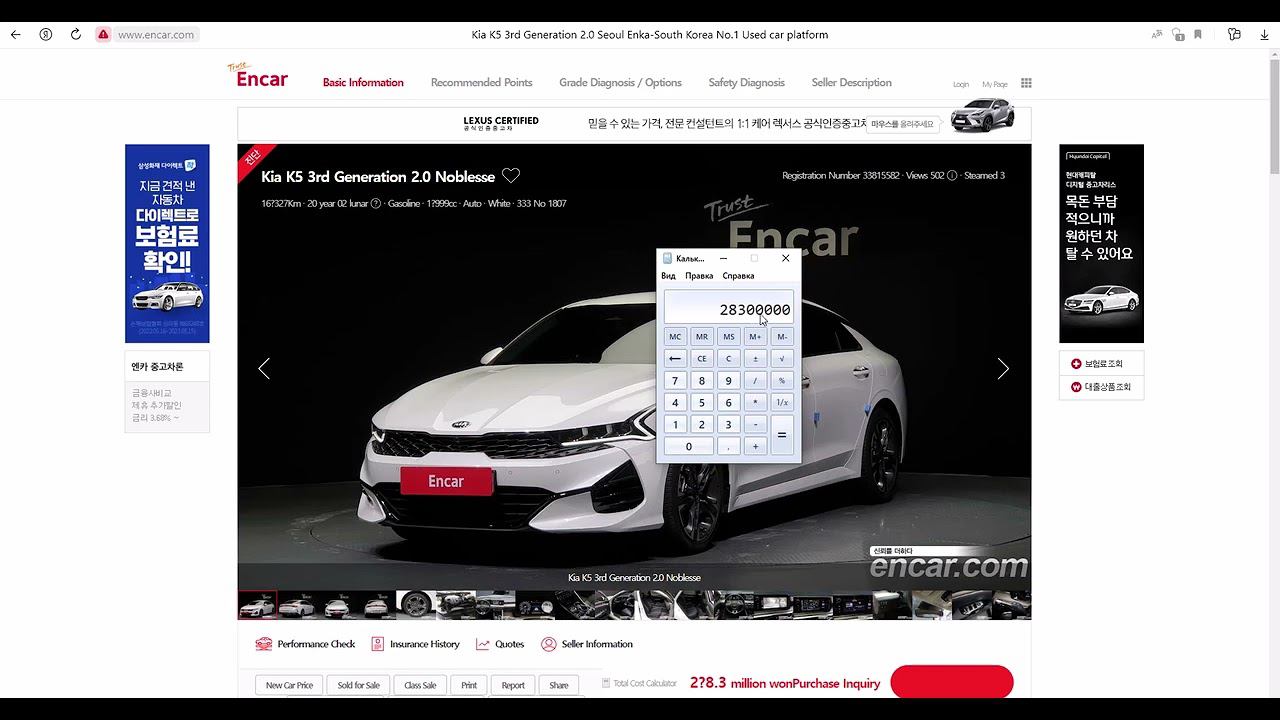The height and width of the screenshot is (720, 1280).
Task: Click 보험료조회 insurance lookup button
Action: (x=1101, y=364)
